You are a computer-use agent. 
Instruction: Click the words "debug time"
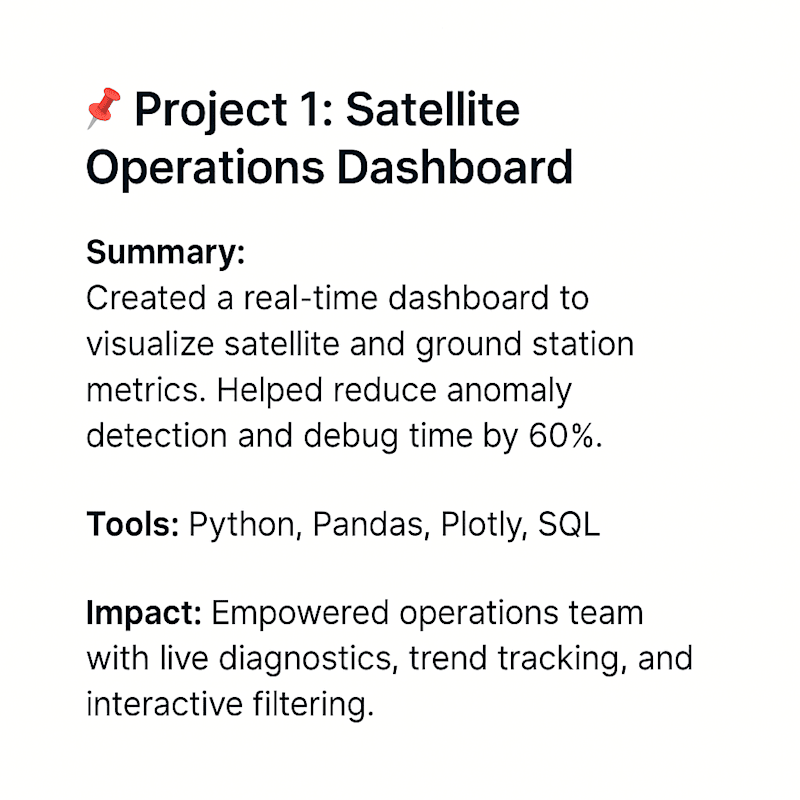(388, 438)
